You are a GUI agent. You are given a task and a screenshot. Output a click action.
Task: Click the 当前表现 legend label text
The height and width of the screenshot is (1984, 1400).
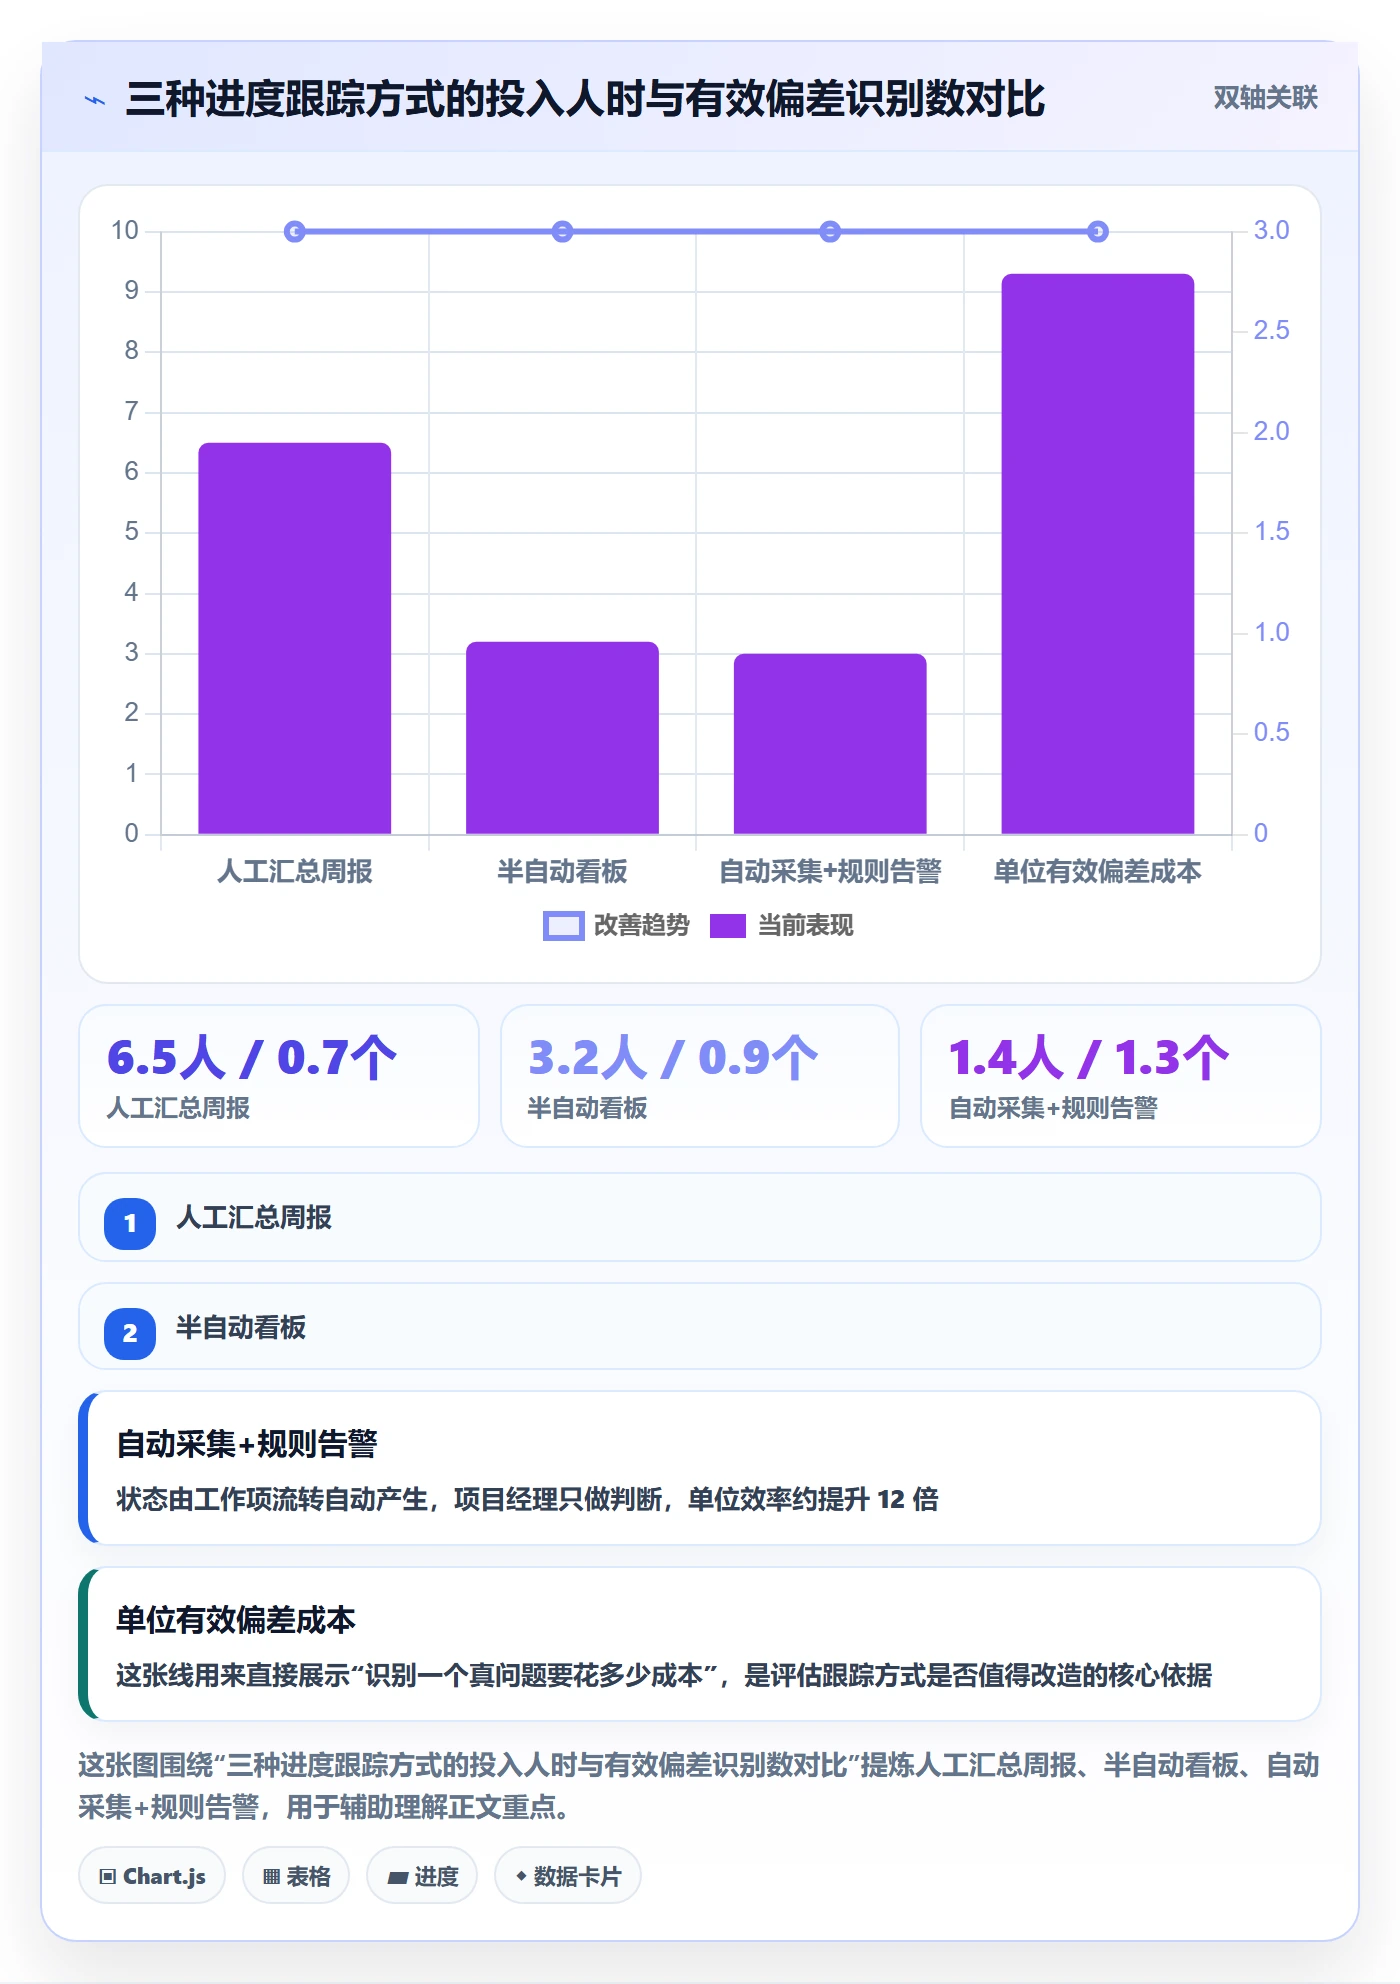806,926
